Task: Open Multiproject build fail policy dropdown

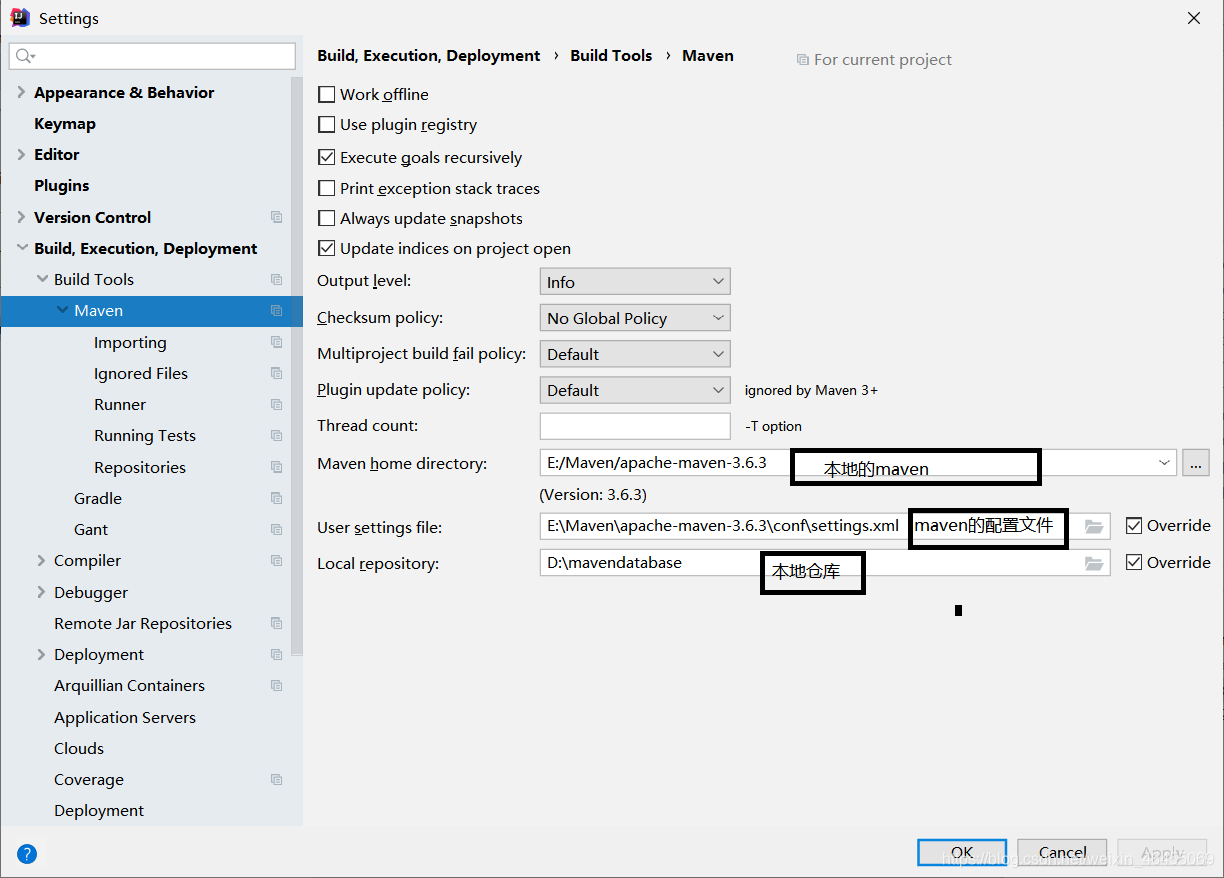Action: click(x=635, y=354)
